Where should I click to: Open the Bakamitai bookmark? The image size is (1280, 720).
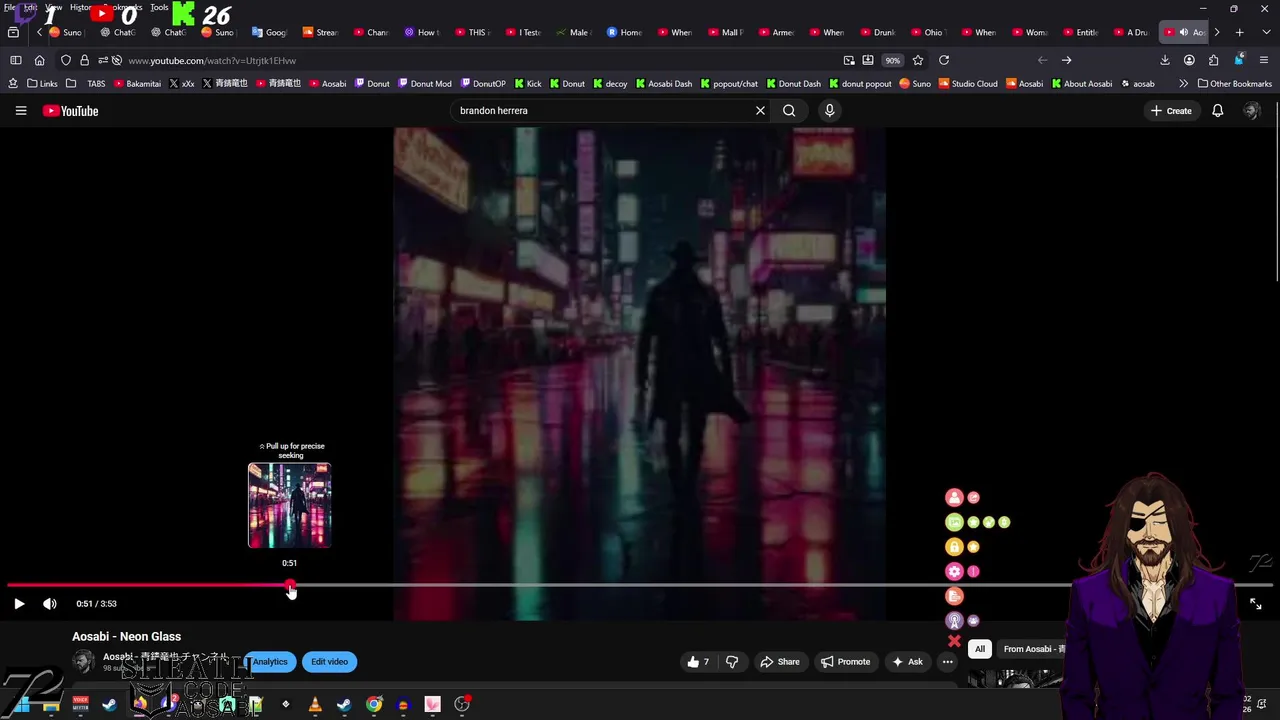tap(138, 84)
